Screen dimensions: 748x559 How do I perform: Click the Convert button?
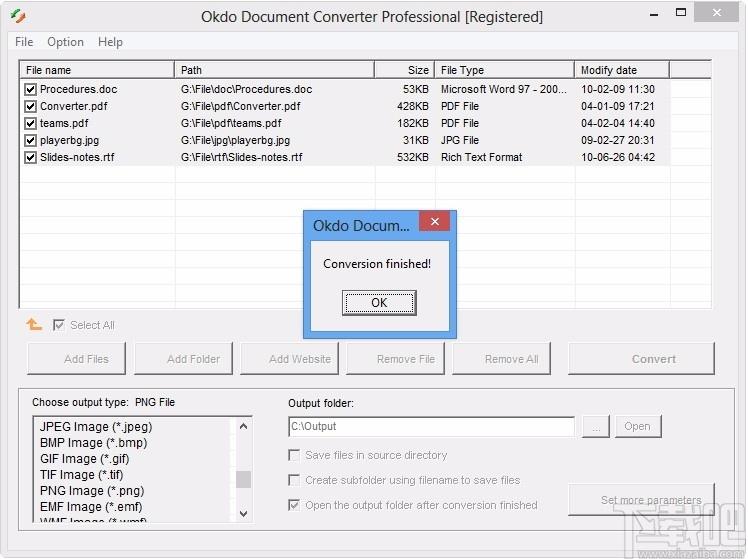coord(642,359)
